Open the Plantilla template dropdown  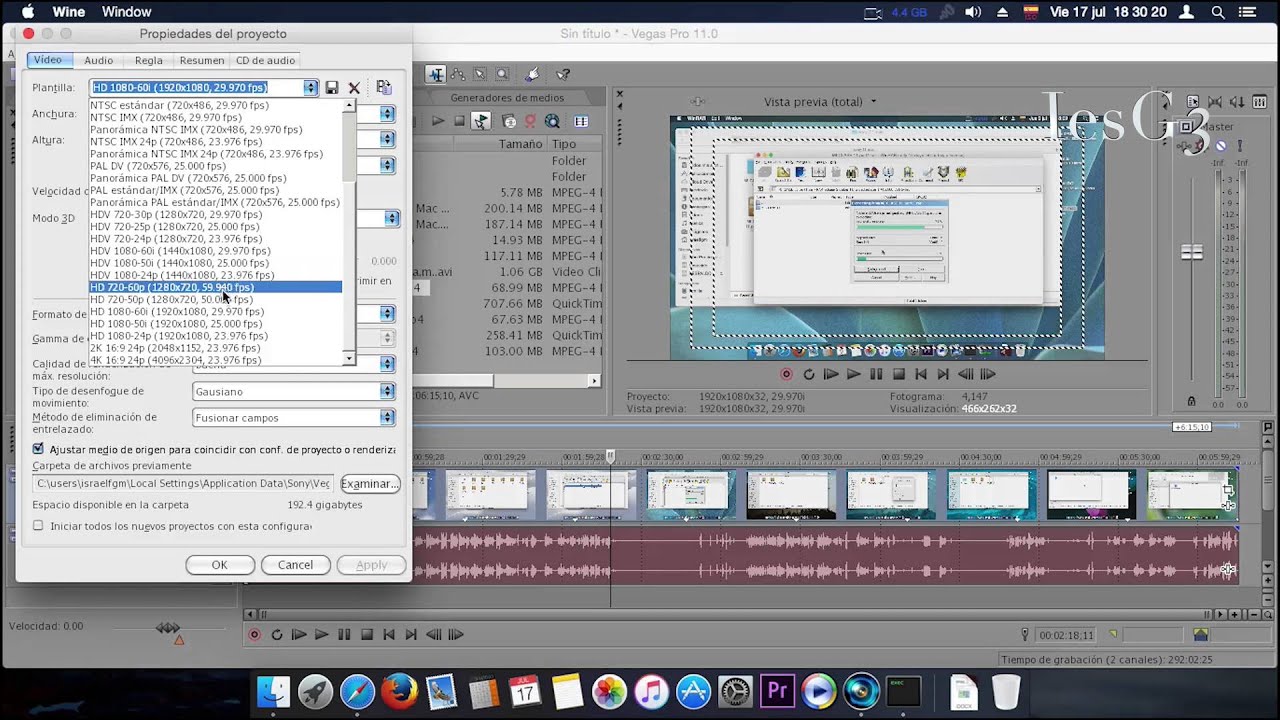pos(311,88)
